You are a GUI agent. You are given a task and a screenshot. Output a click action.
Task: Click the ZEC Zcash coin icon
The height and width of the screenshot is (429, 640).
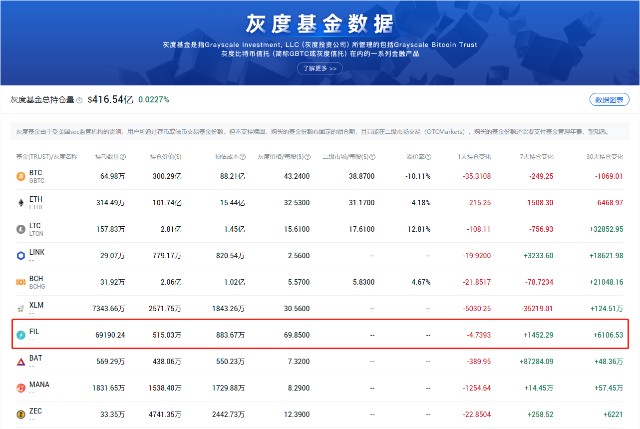tap(20, 415)
